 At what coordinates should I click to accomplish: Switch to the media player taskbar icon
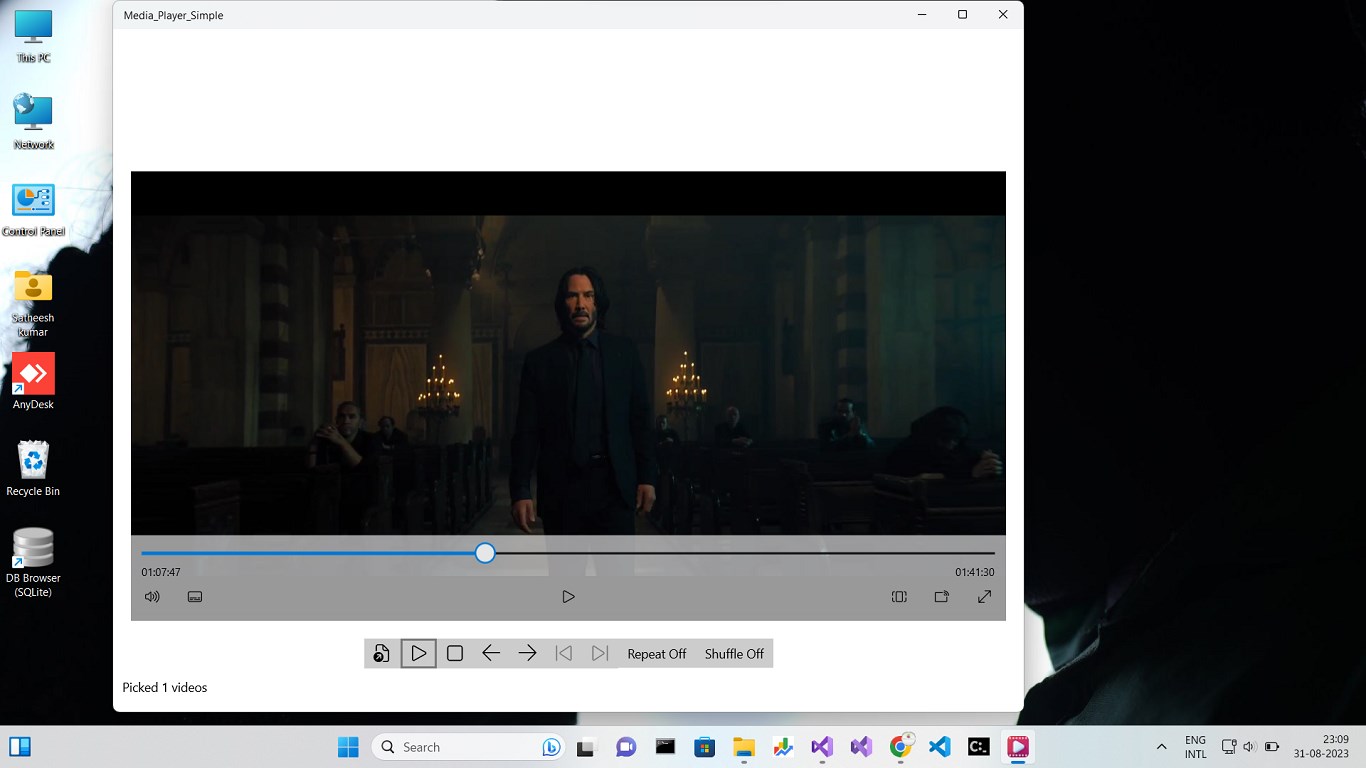[x=1018, y=747]
